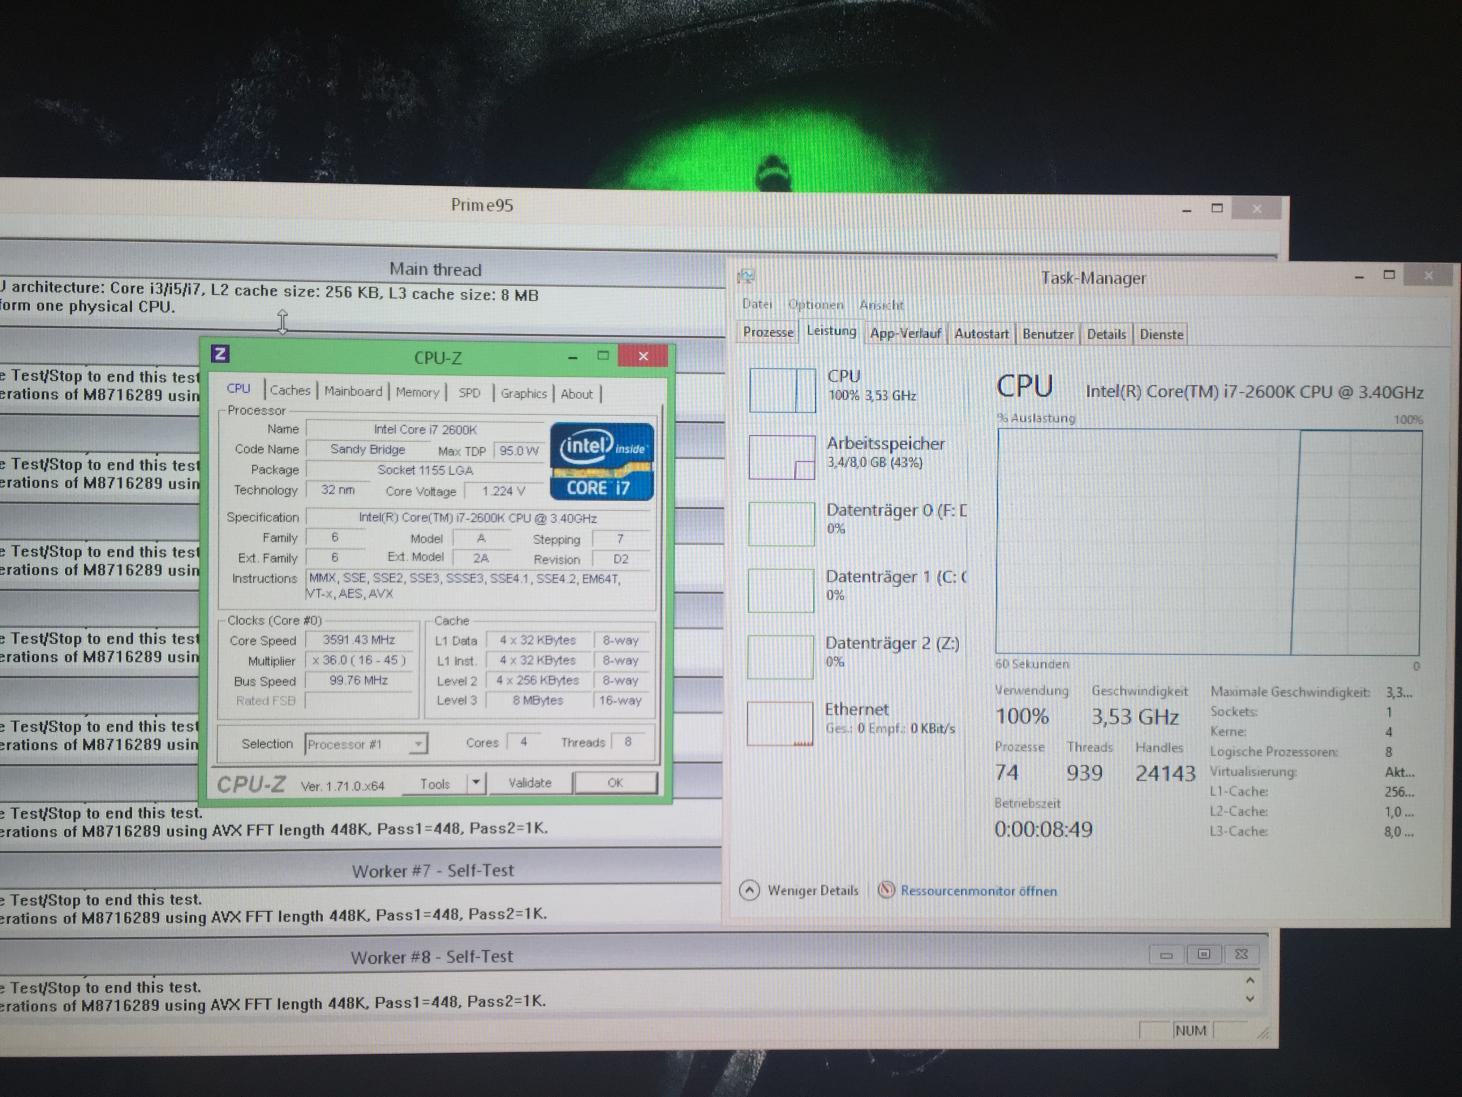Click the Name field Intel Core i7 2600K
Screen dimensions: 1462x1097
pyautogui.click(x=425, y=429)
